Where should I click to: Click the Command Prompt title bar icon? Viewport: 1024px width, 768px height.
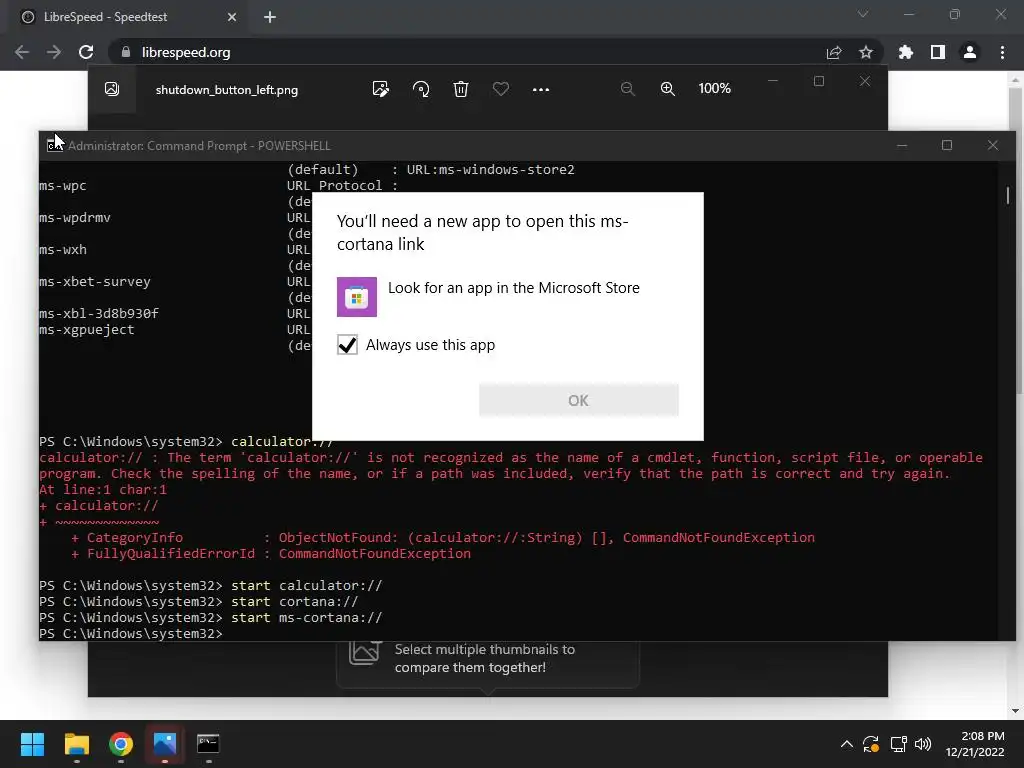coord(55,145)
